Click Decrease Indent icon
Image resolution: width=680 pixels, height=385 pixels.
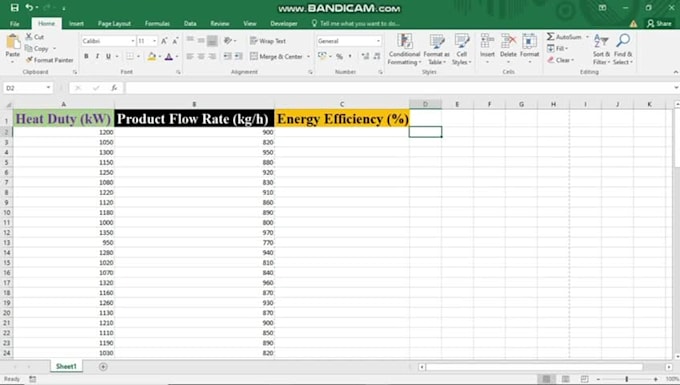[x=227, y=56]
